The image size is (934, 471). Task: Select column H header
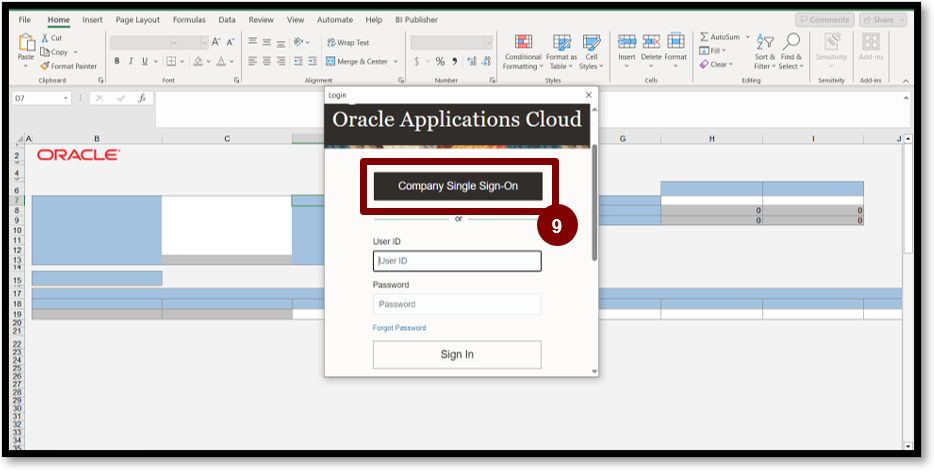[x=711, y=139]
